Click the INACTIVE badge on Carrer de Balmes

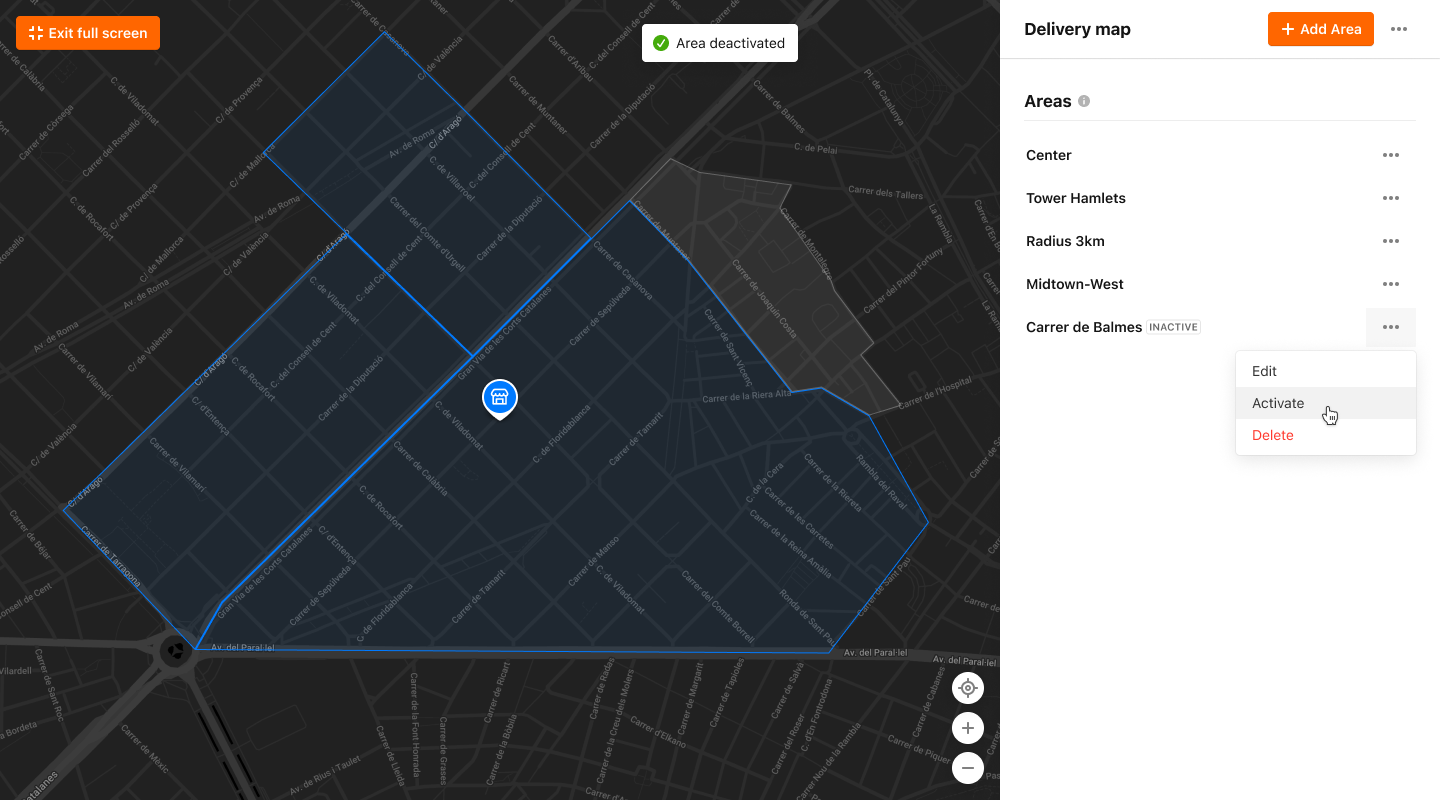(x=1173, y=327)
